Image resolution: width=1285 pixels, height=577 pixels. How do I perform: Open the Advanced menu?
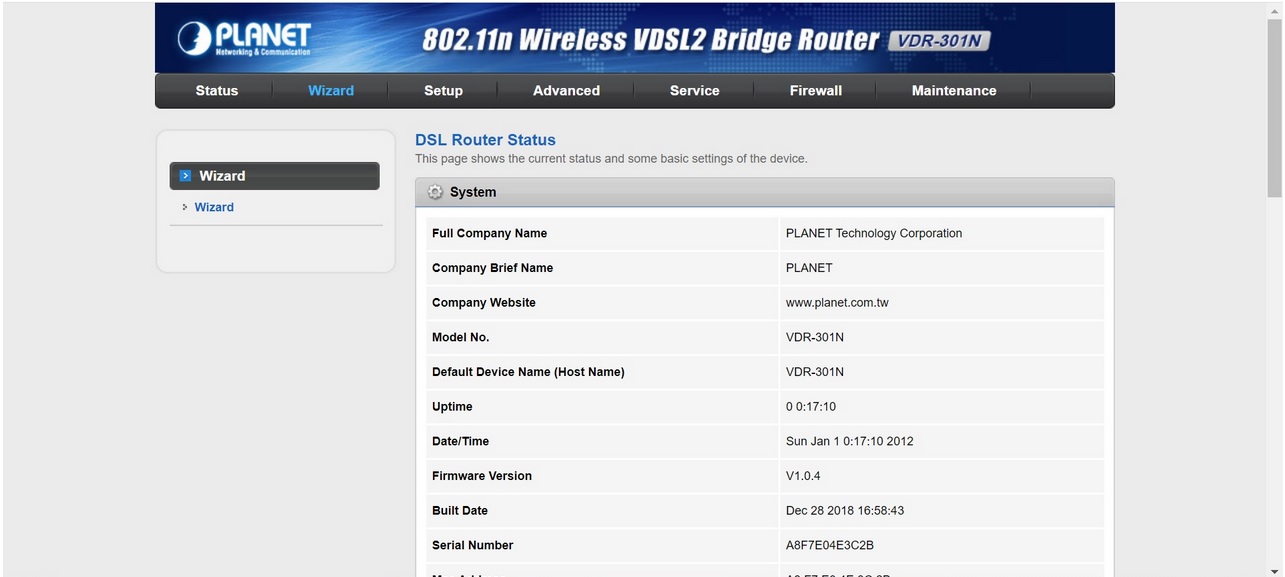click(566, 90)
